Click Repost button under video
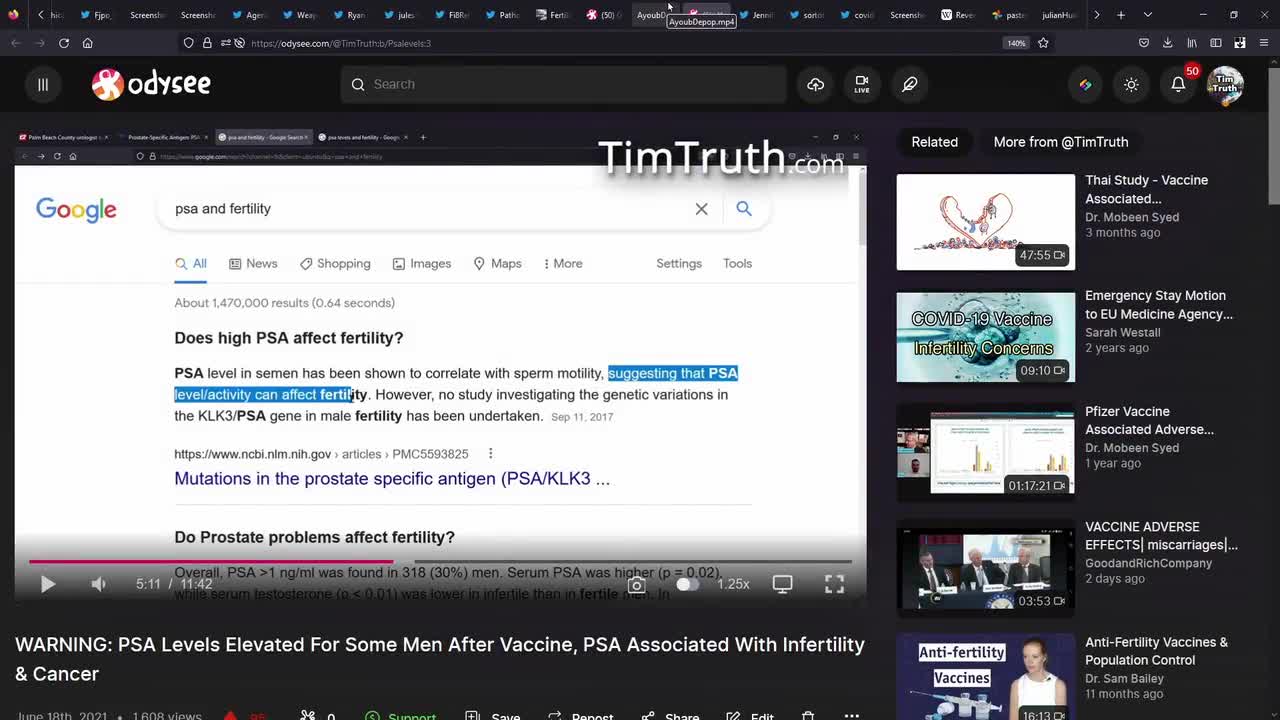The width and height of the screenshot is (1280, 720). coord(580,716)
